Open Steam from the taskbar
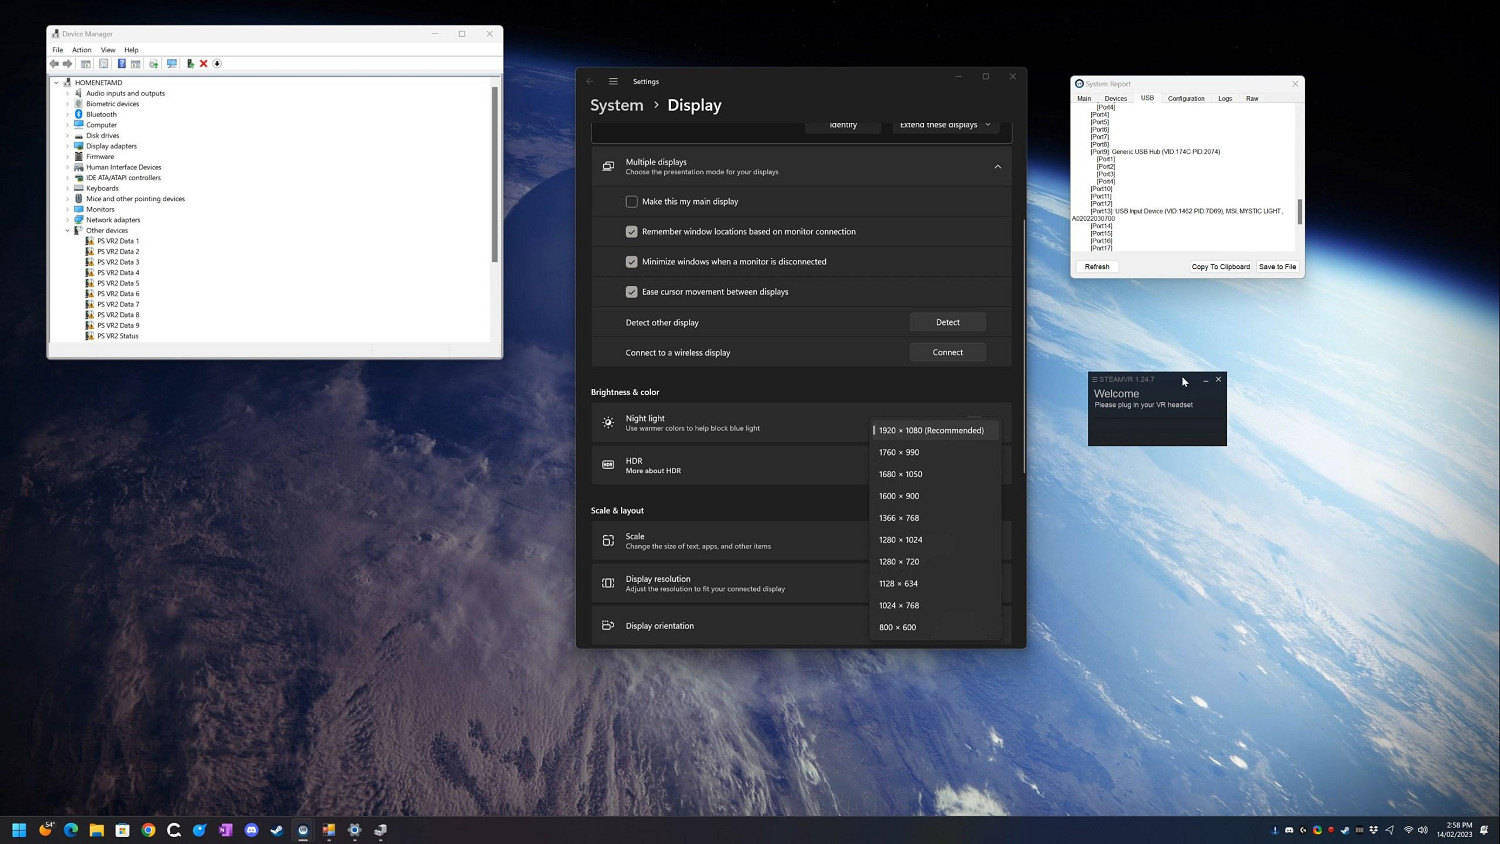 tap(277, 830)
